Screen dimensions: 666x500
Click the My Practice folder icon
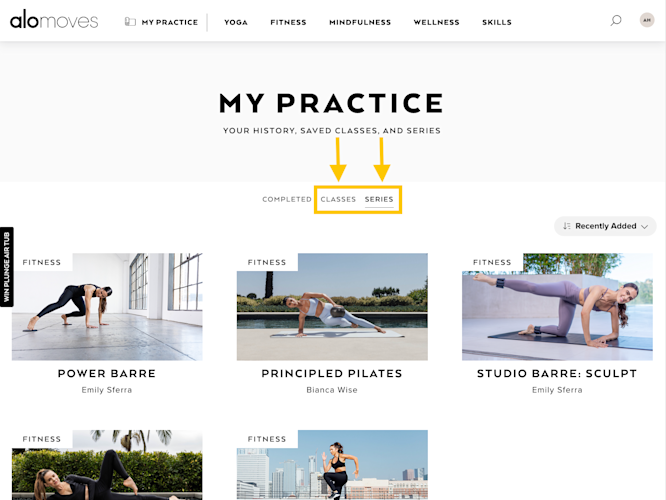(130, 22)
